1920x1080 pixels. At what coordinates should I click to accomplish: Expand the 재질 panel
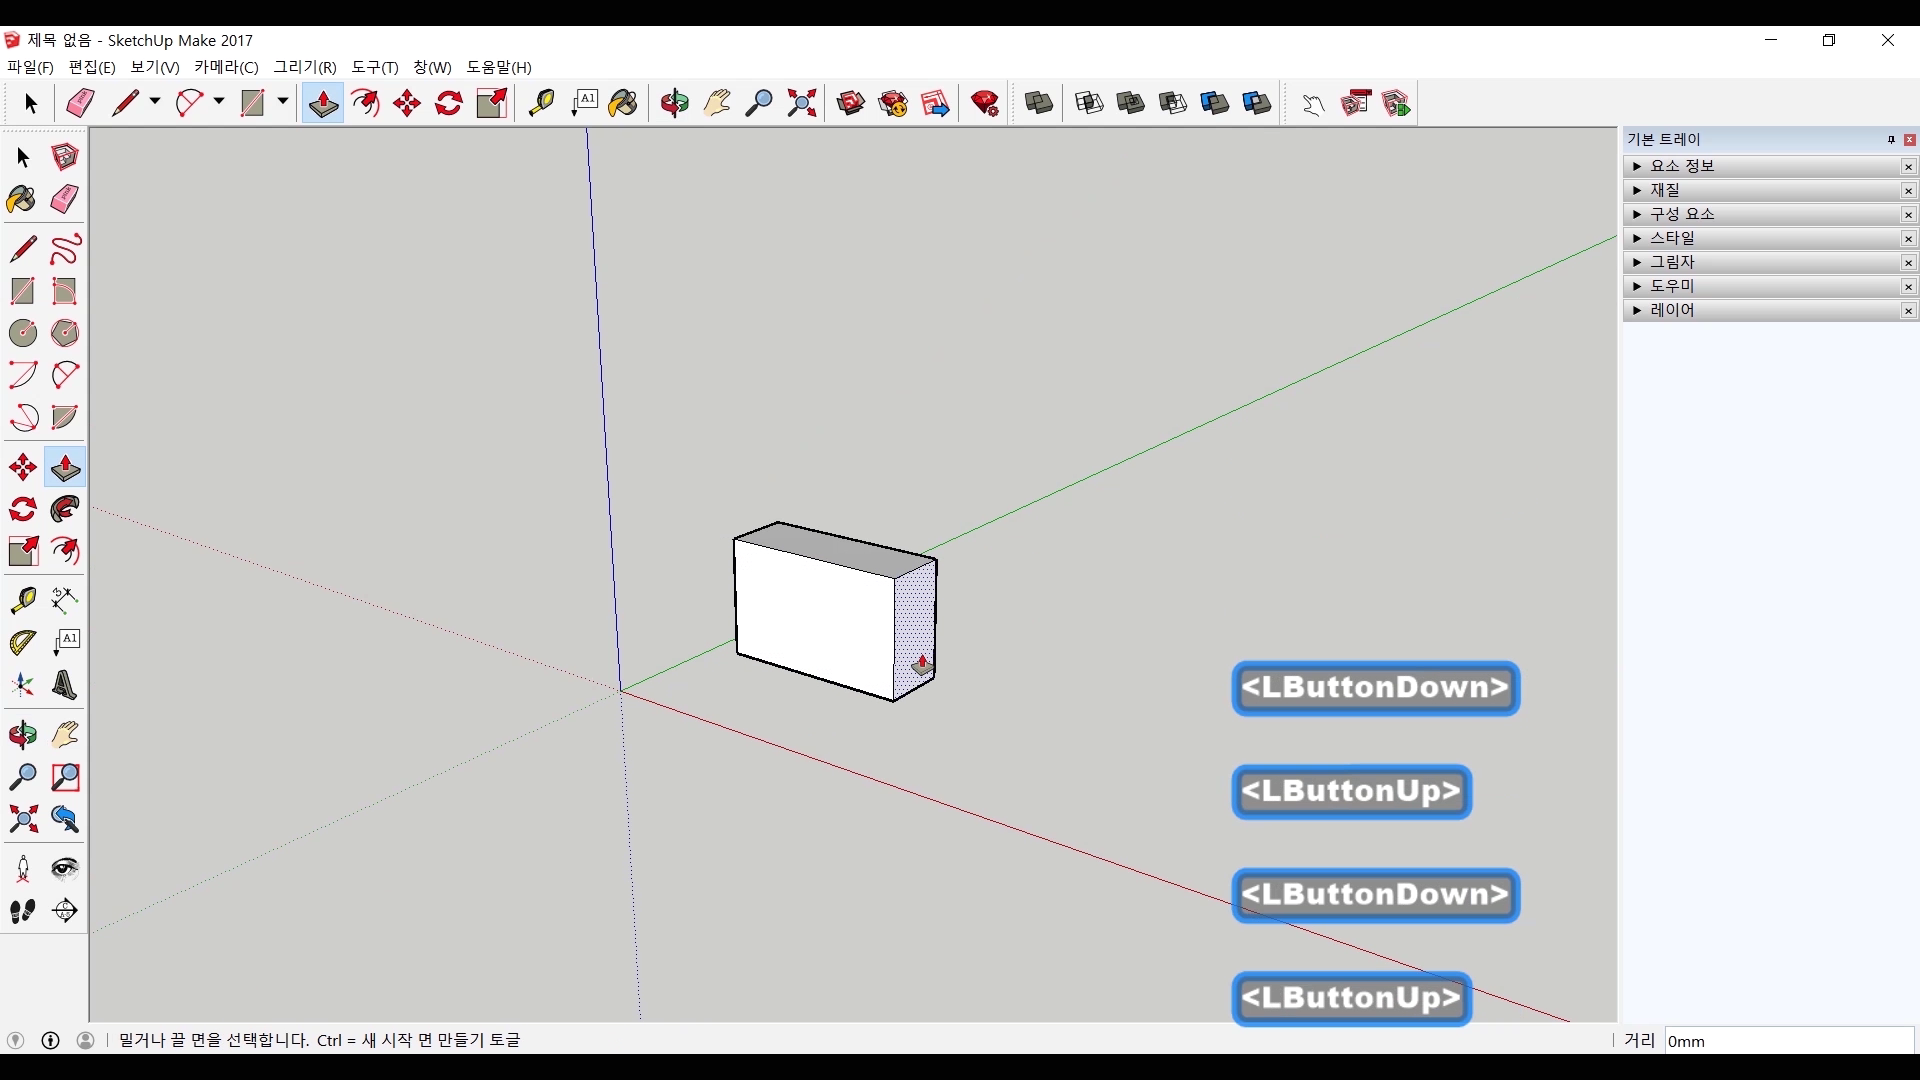1637,190
